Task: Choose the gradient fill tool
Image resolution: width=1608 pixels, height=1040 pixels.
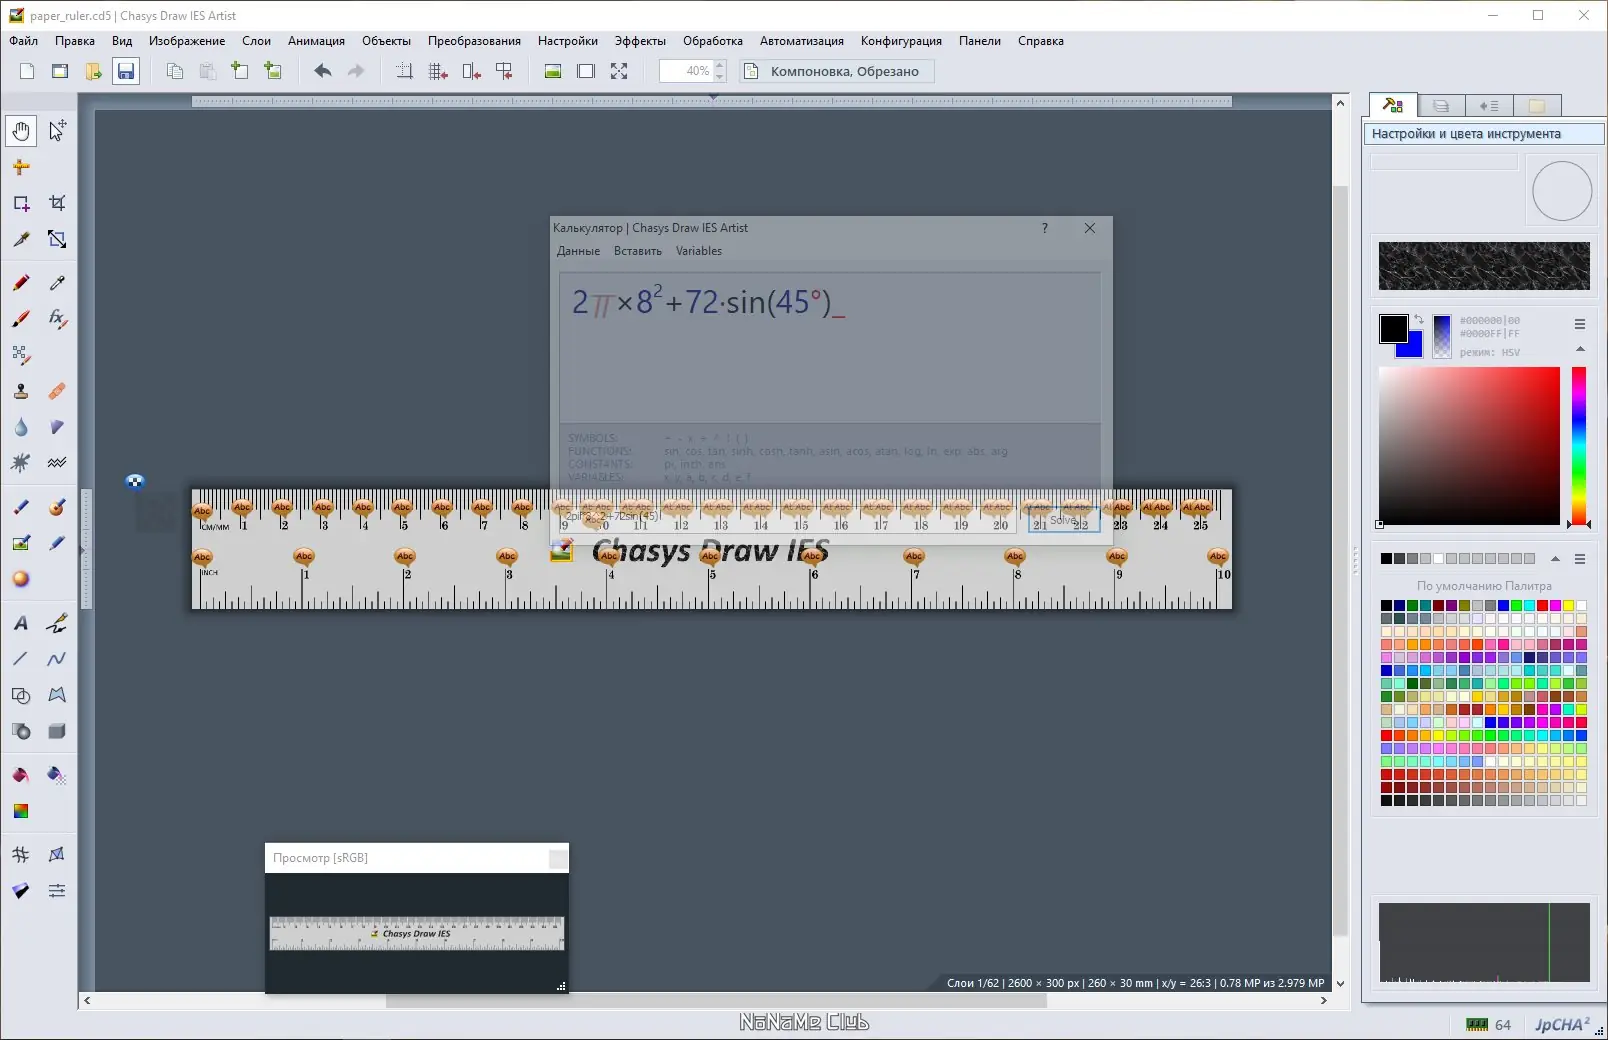Action: pos(21,811)
